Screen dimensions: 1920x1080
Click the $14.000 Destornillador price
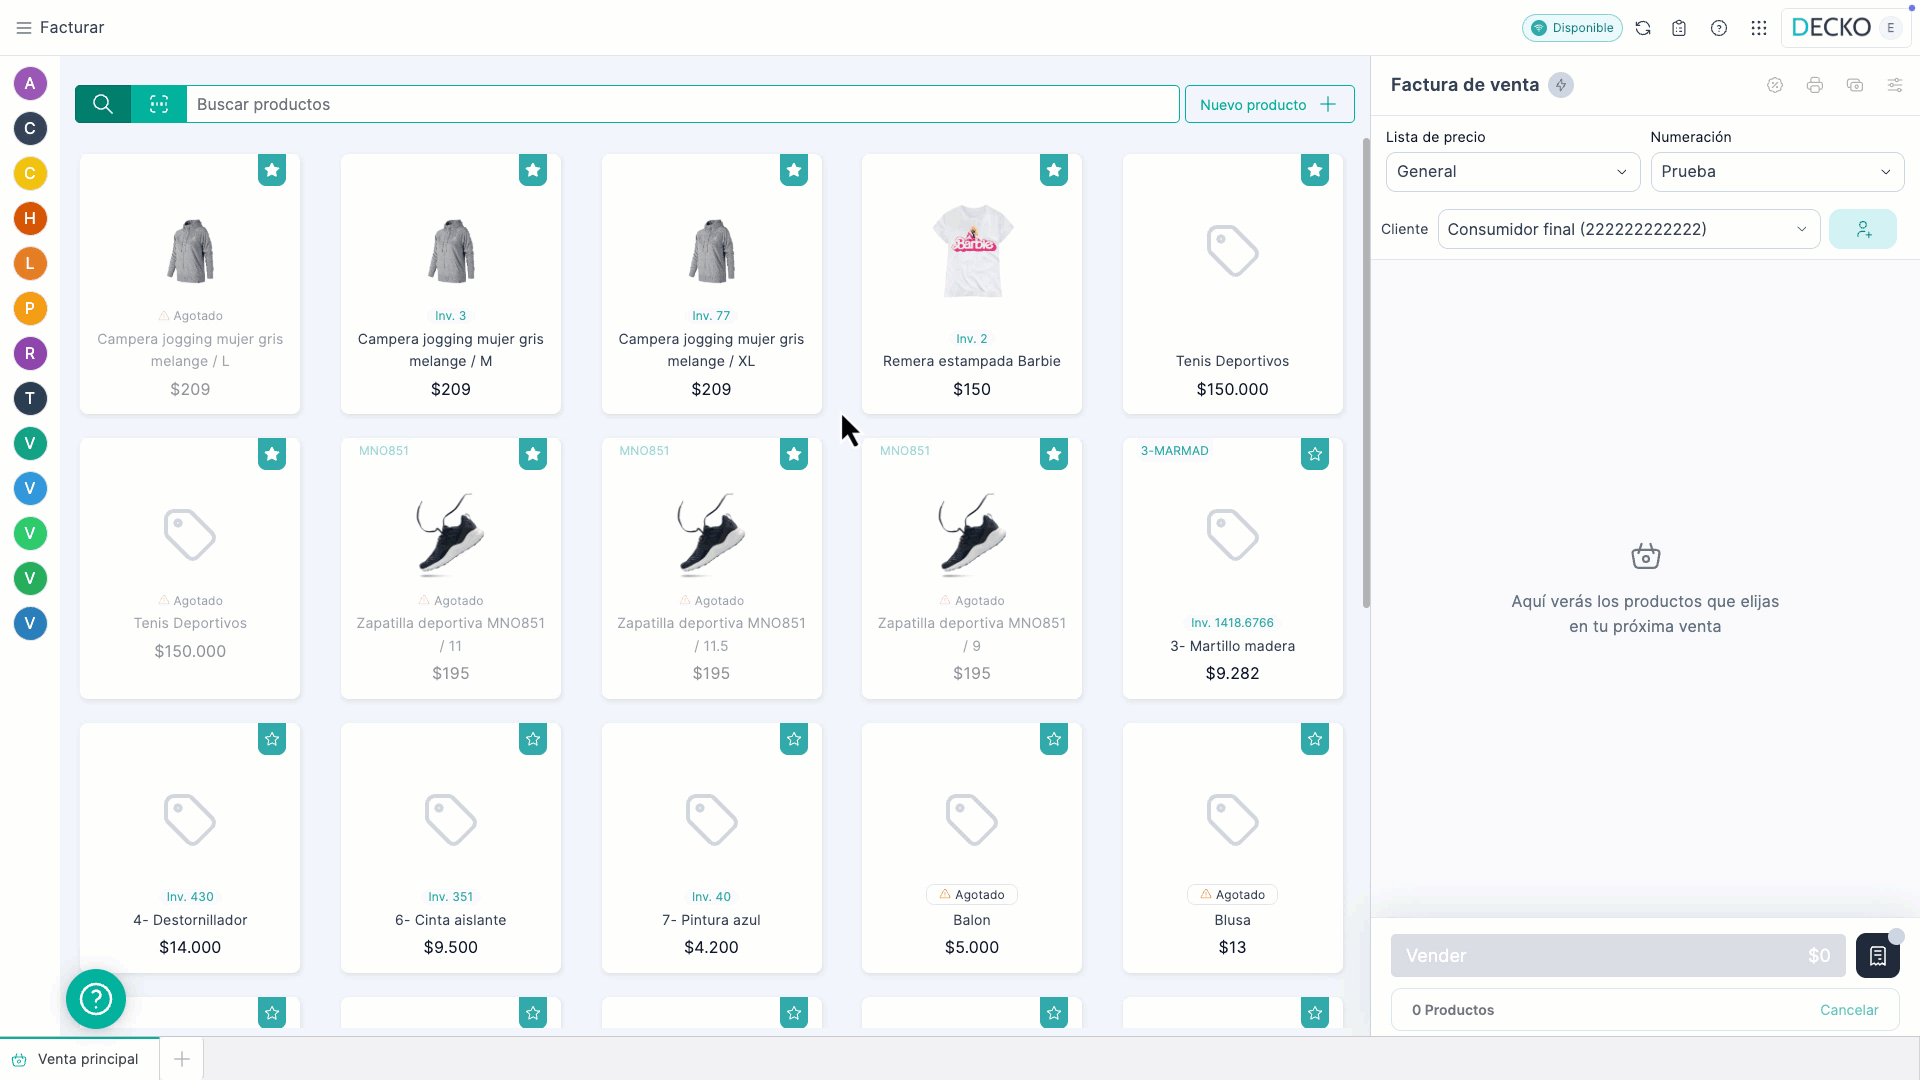190,947
